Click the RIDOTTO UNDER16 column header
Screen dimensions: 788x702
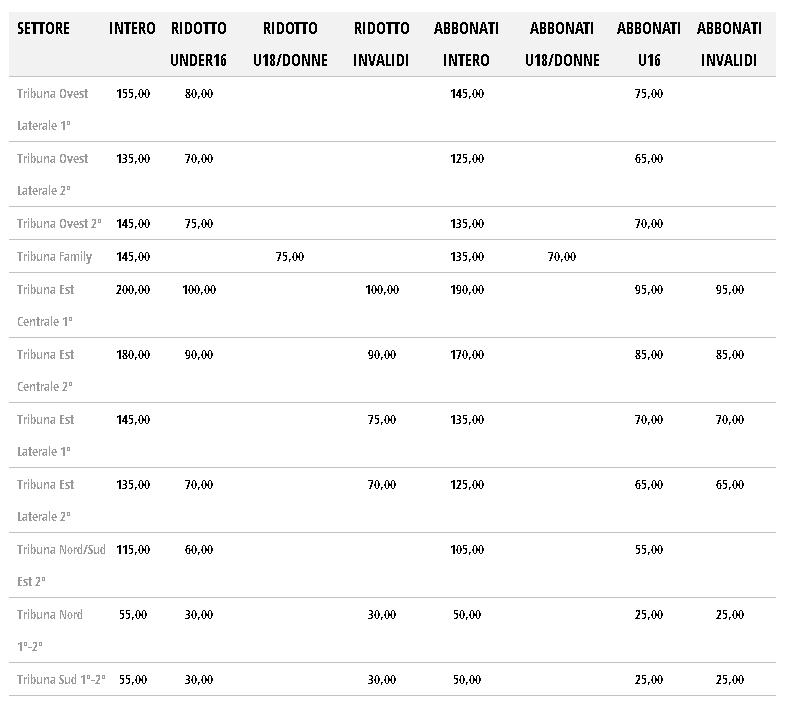tap(198, 44)
